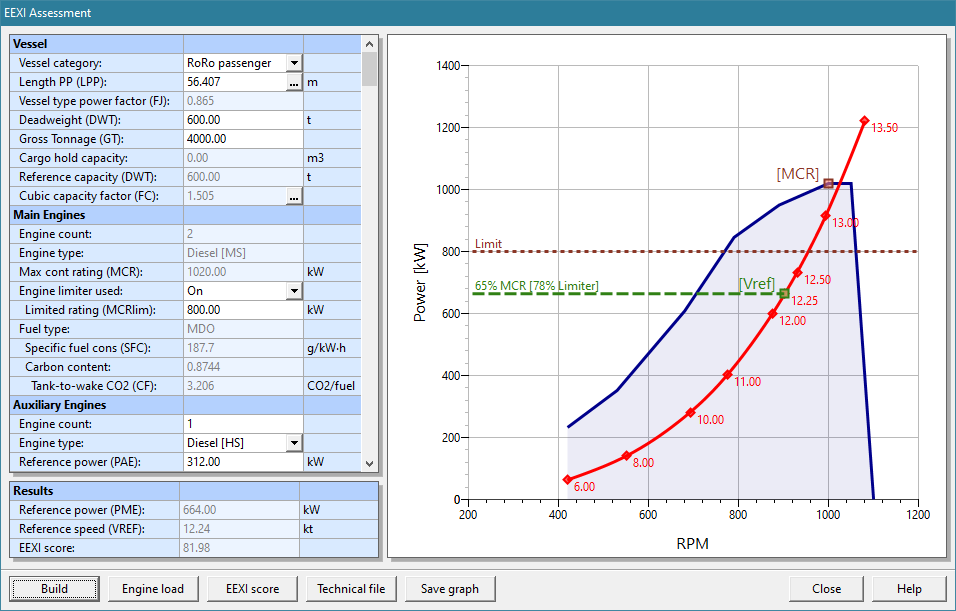This screenshot has height=611, width=956.
Task: Open the auxiliary Engine type dropdown
Action: (x=294, y=443)
